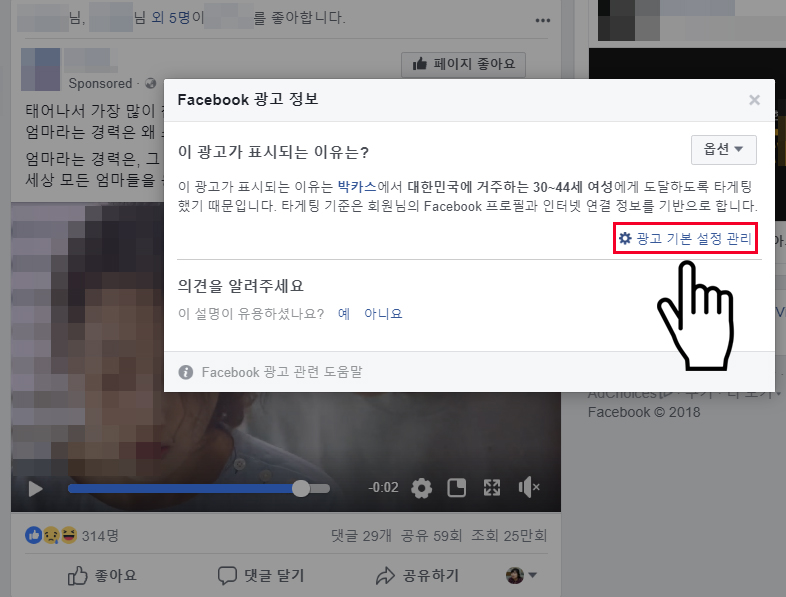Click the 광고 기본 설정 관리 link

point(685,238)
